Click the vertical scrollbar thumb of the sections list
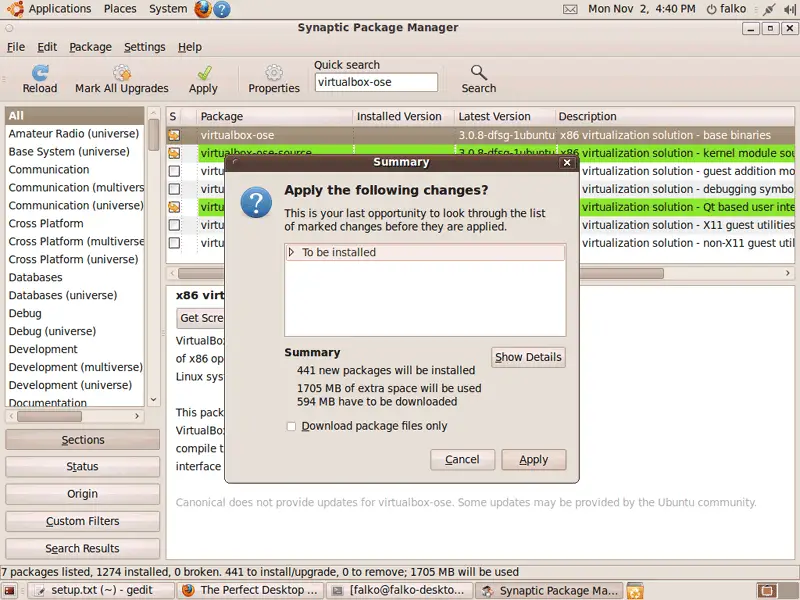This screenshot has height=600, width=800. (154, 135)
